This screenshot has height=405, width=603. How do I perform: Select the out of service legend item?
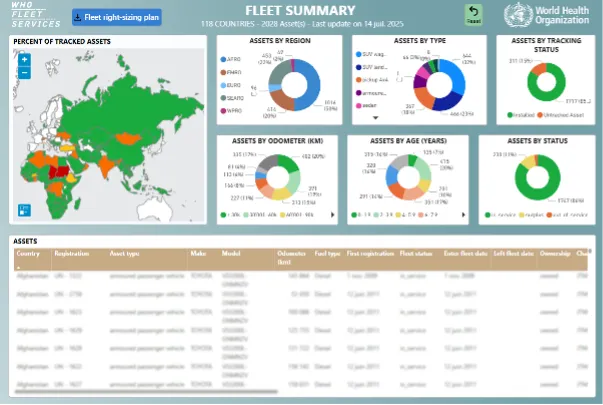pos(567,215)
